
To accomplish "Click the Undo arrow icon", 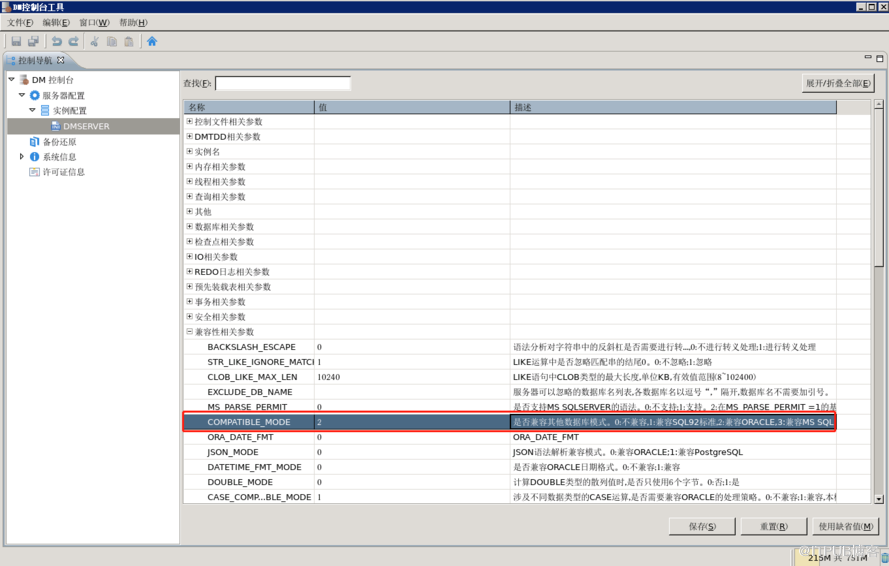I will [57, 41].
